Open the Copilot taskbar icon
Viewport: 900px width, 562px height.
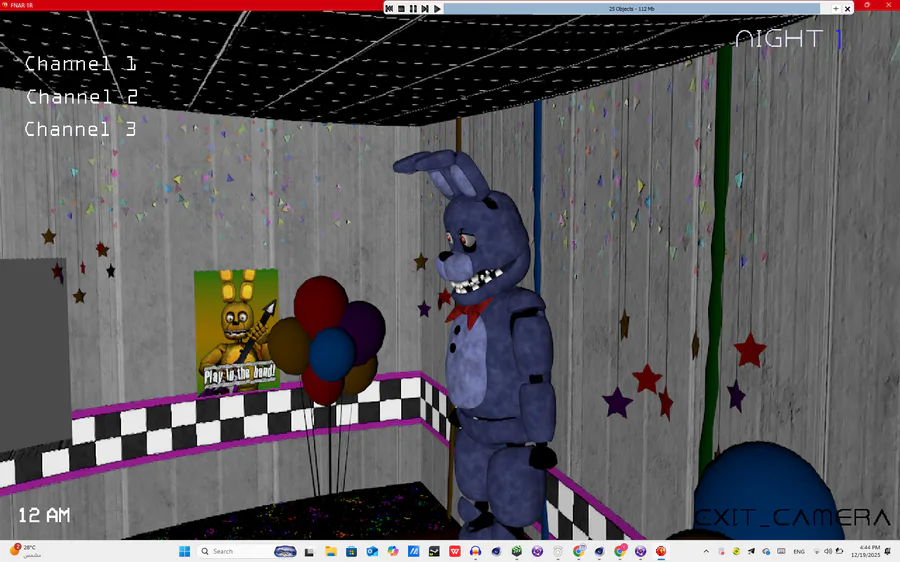click(393, 552)
